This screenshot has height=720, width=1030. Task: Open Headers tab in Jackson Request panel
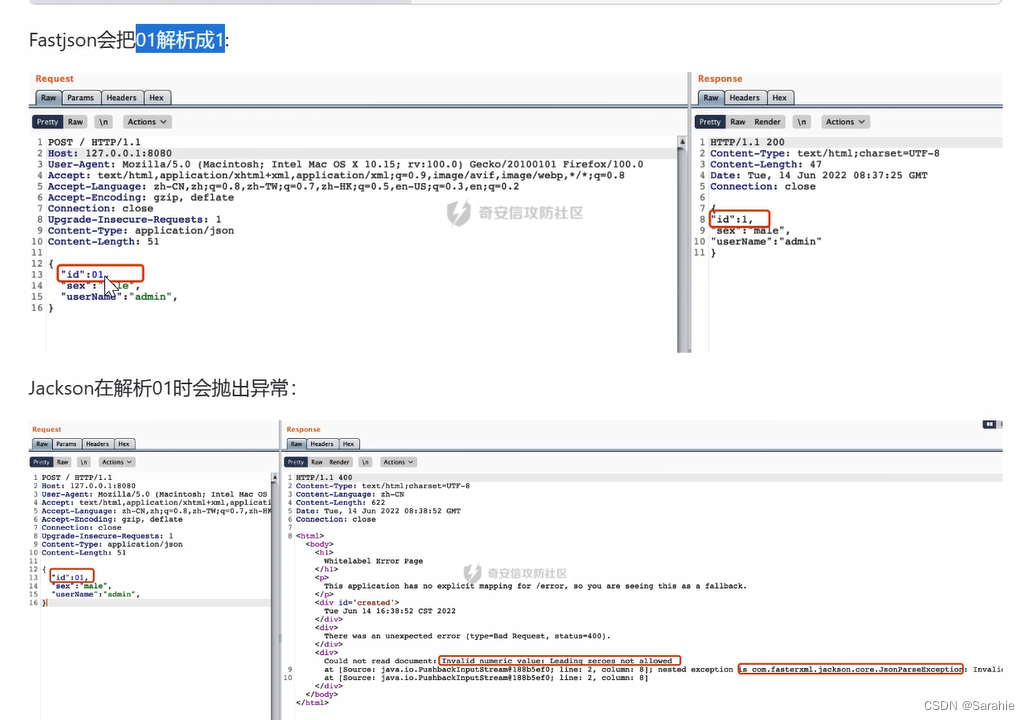(97, 444)
